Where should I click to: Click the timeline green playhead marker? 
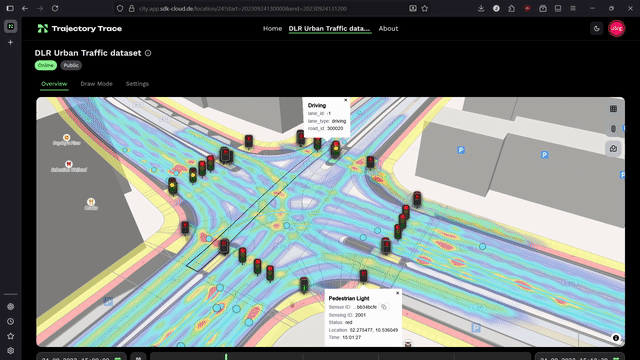click(226, 356)
